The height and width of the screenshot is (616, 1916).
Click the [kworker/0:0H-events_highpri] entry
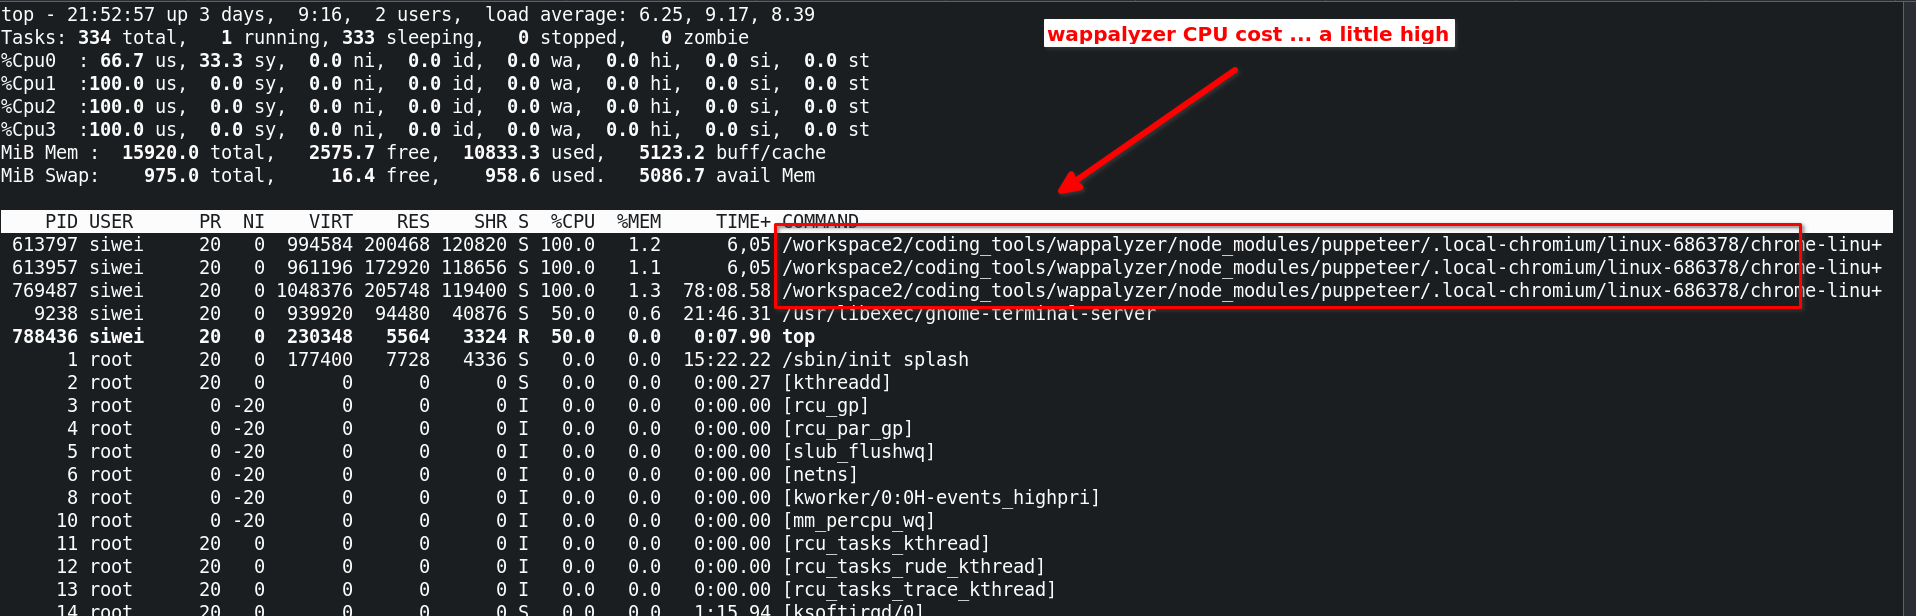coord(940,498)
